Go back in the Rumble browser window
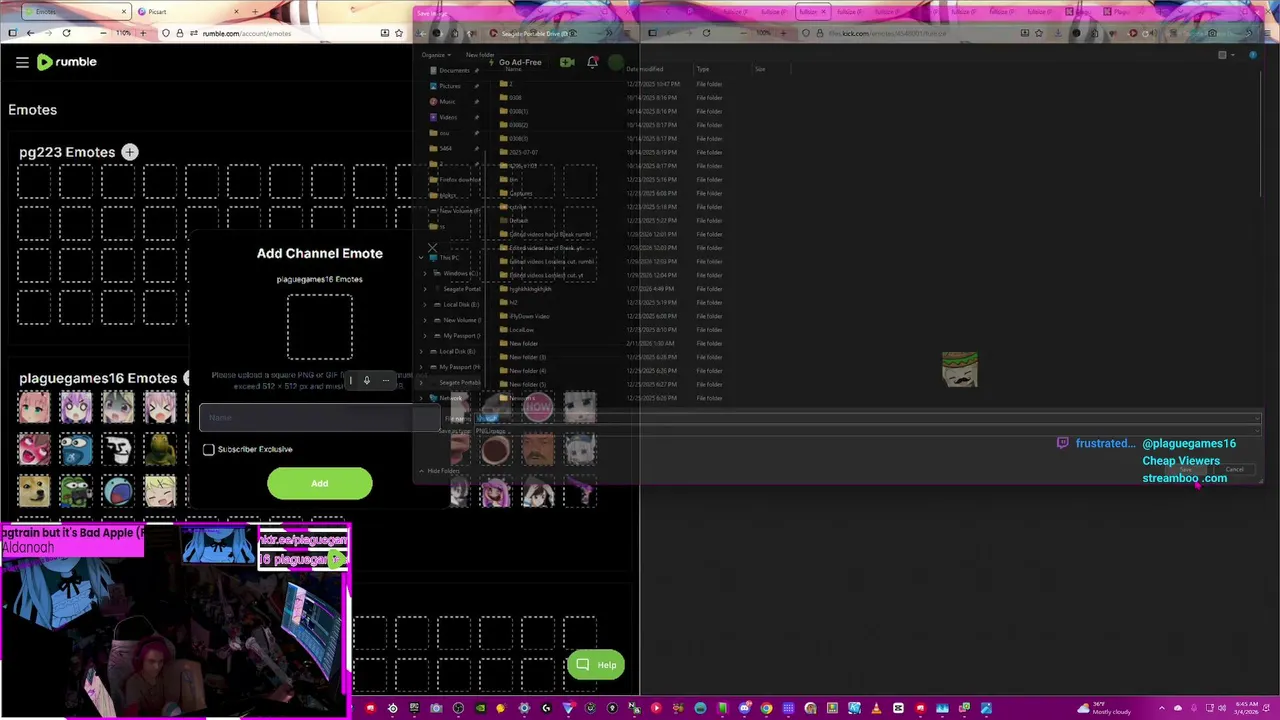 (x=30, y=33)
